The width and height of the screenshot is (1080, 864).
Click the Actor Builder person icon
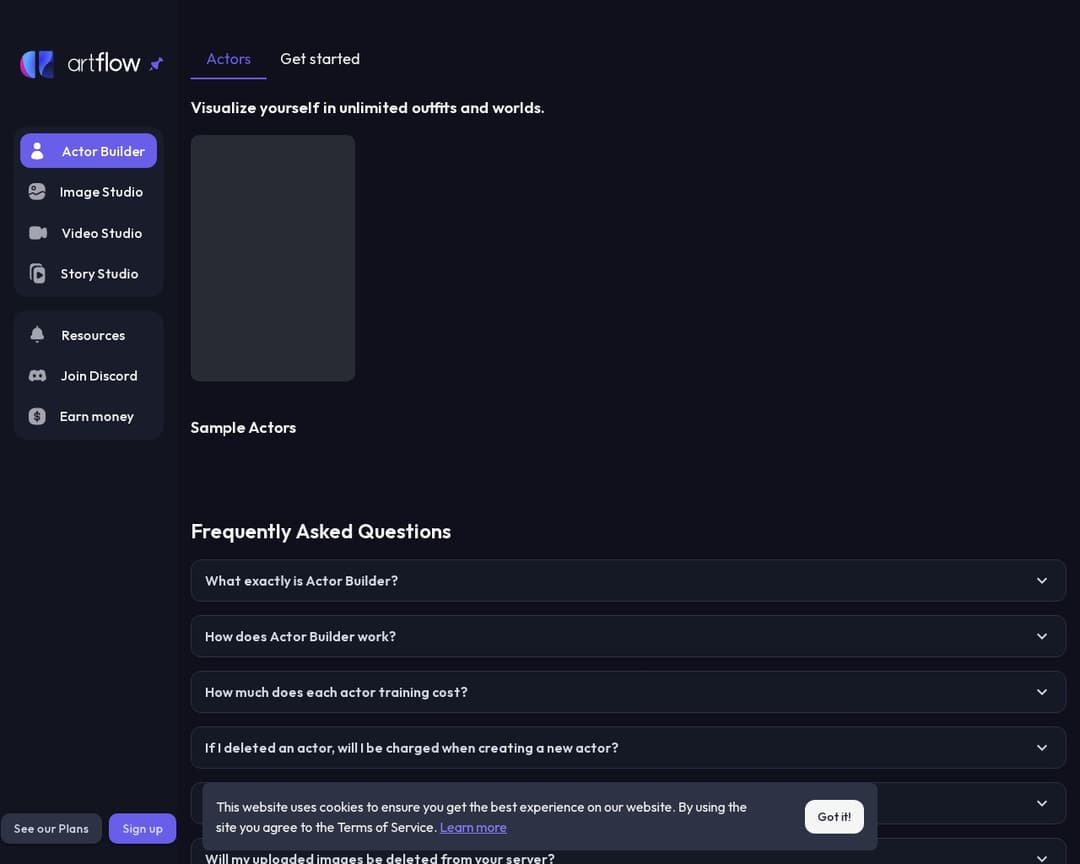pos(37,151)
